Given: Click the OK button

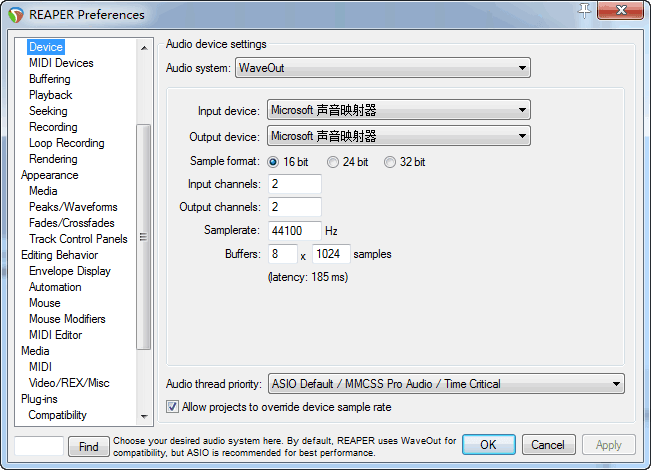Looking at the screenshot, I should coord(489,445).
